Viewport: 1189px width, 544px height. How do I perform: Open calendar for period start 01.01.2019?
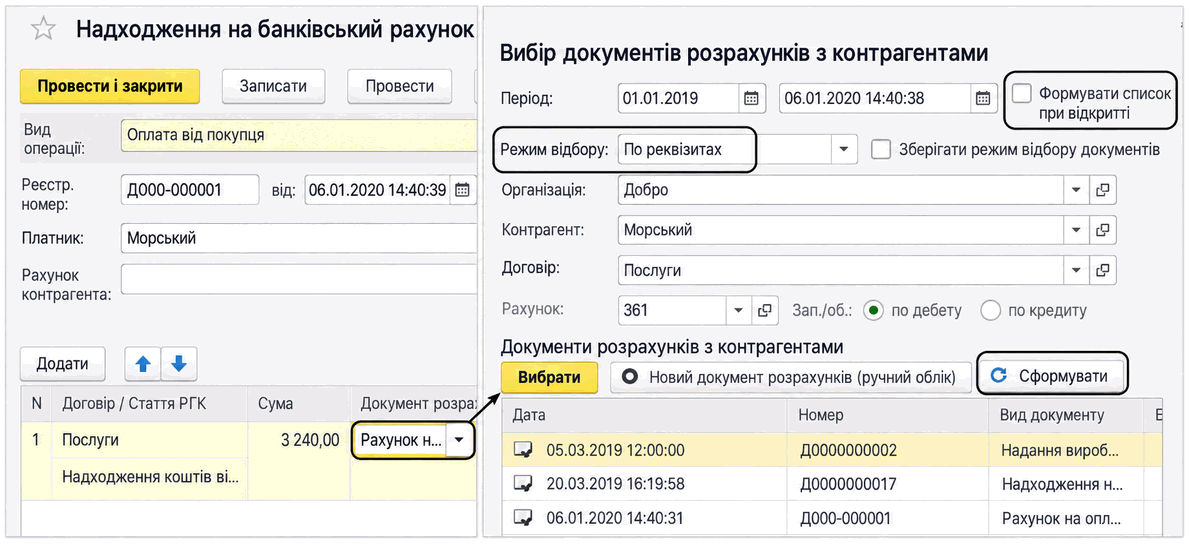pyautogui.click(x=751, y=99)
